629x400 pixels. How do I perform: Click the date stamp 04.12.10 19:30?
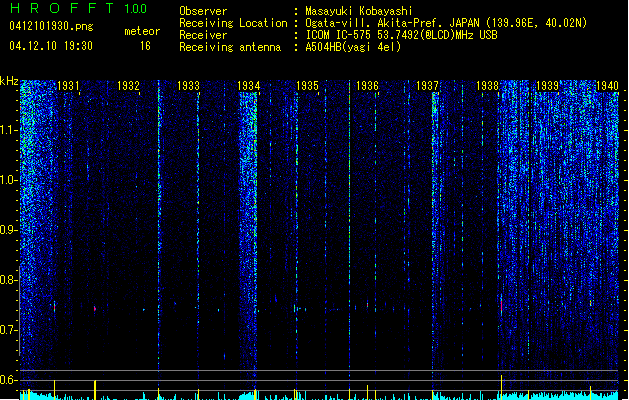coord(51,46)
